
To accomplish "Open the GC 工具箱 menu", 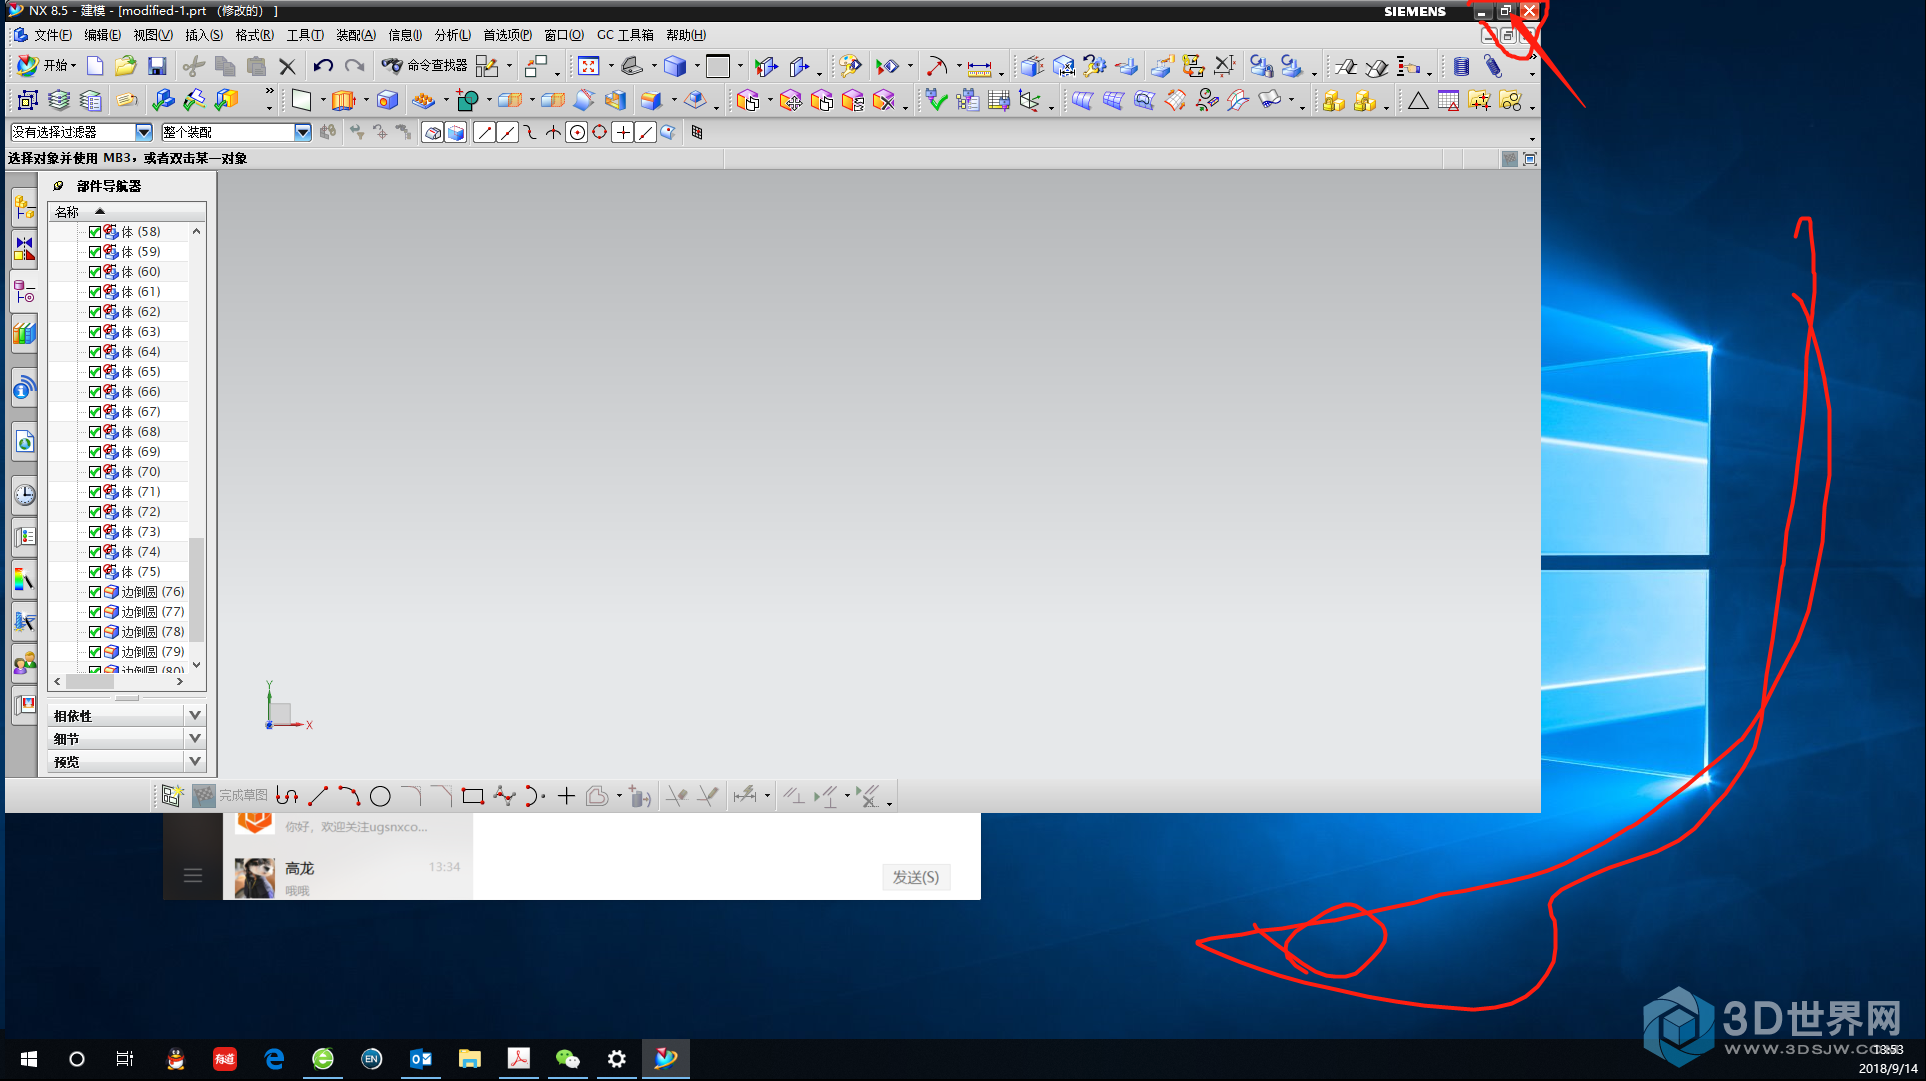I will [625, 35].
